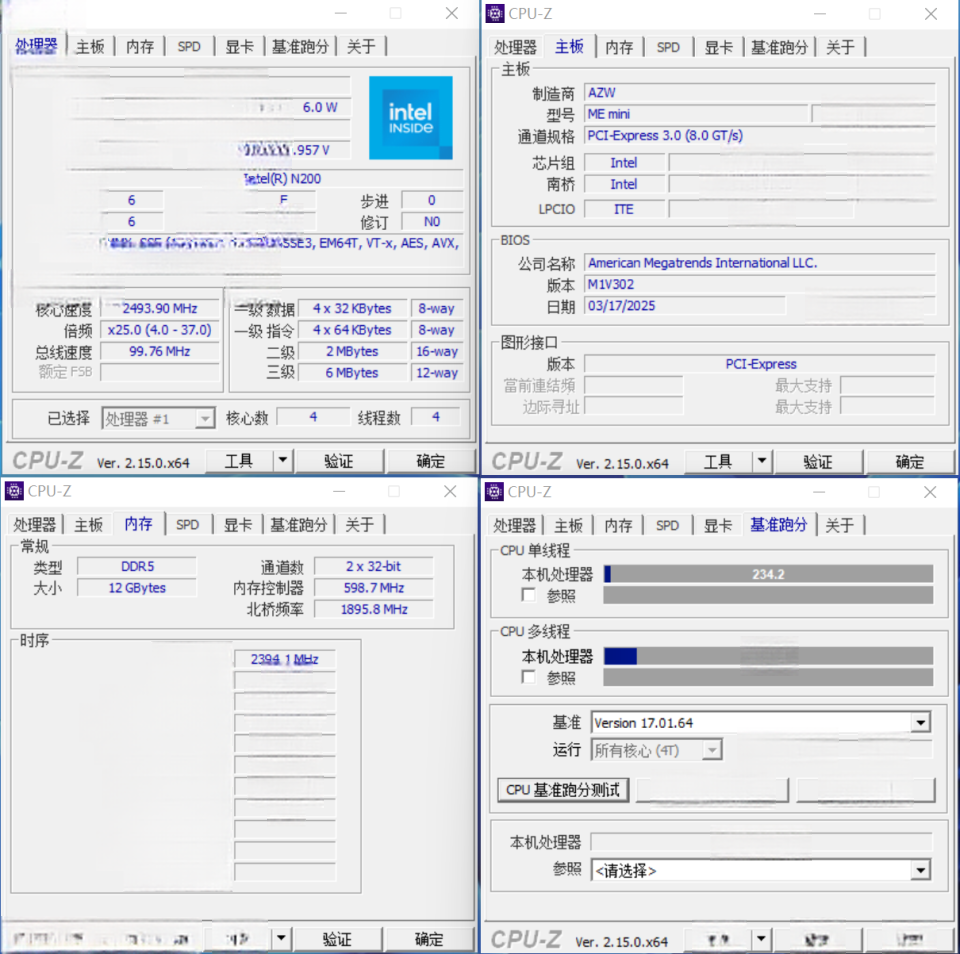Click the graphics interface version PCI-Express
960x954 pixels.
pyautogui.click(x=760, y=364)
